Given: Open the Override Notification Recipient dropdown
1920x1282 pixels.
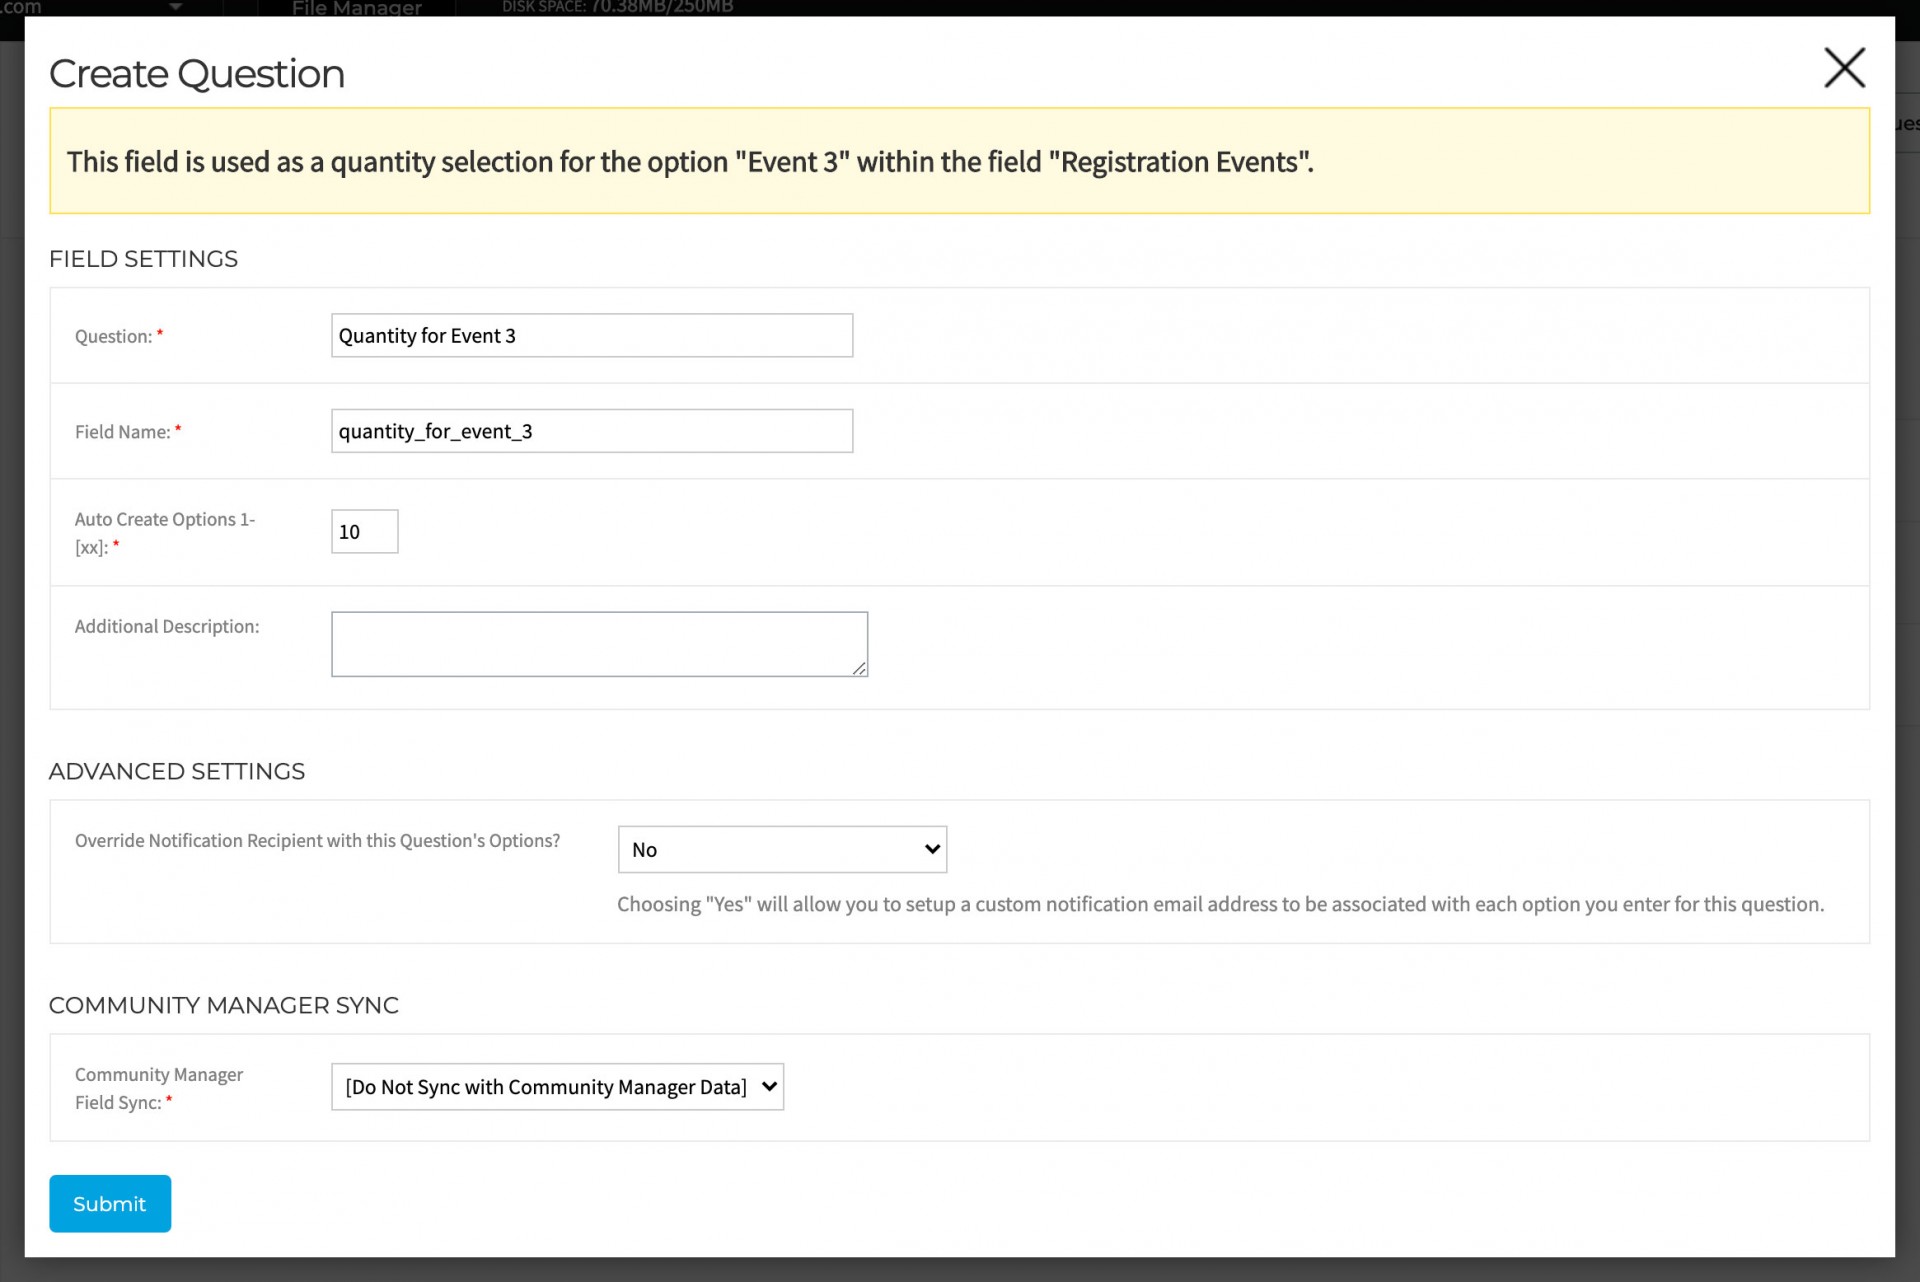Looking at the screenshot, I should click(x=782, y=849).
